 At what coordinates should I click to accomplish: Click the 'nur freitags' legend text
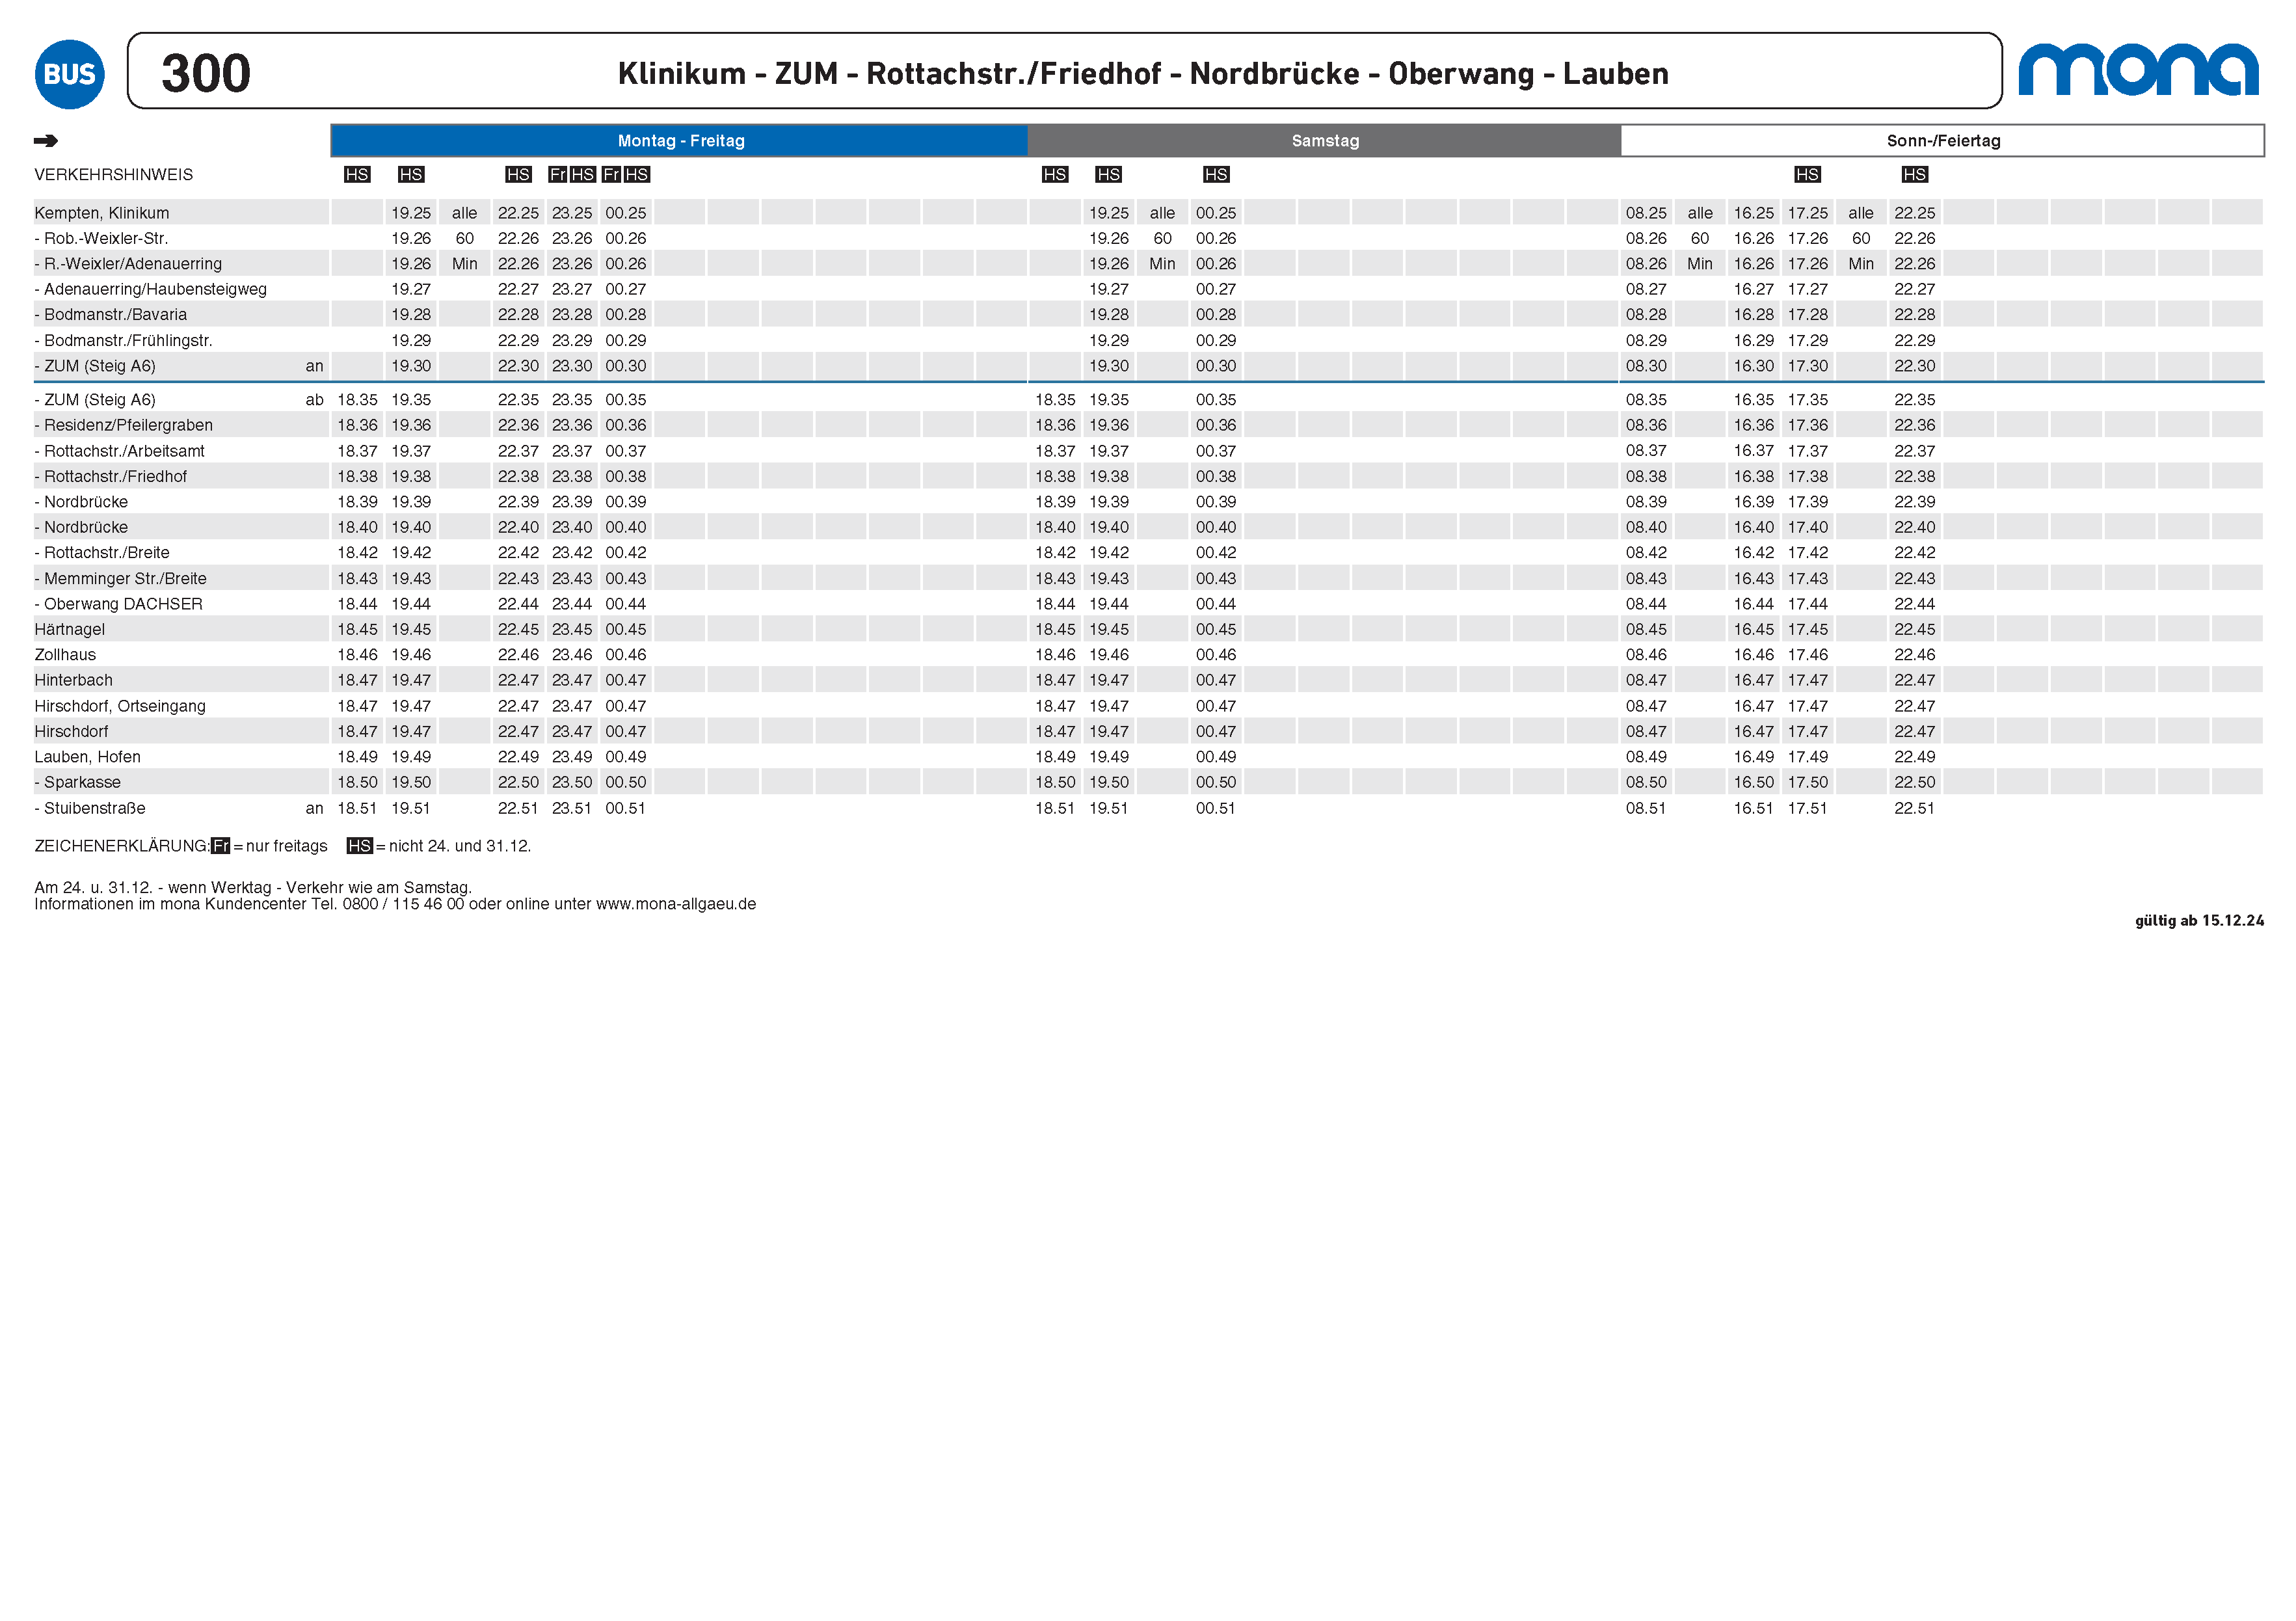[x=287, y=846]
